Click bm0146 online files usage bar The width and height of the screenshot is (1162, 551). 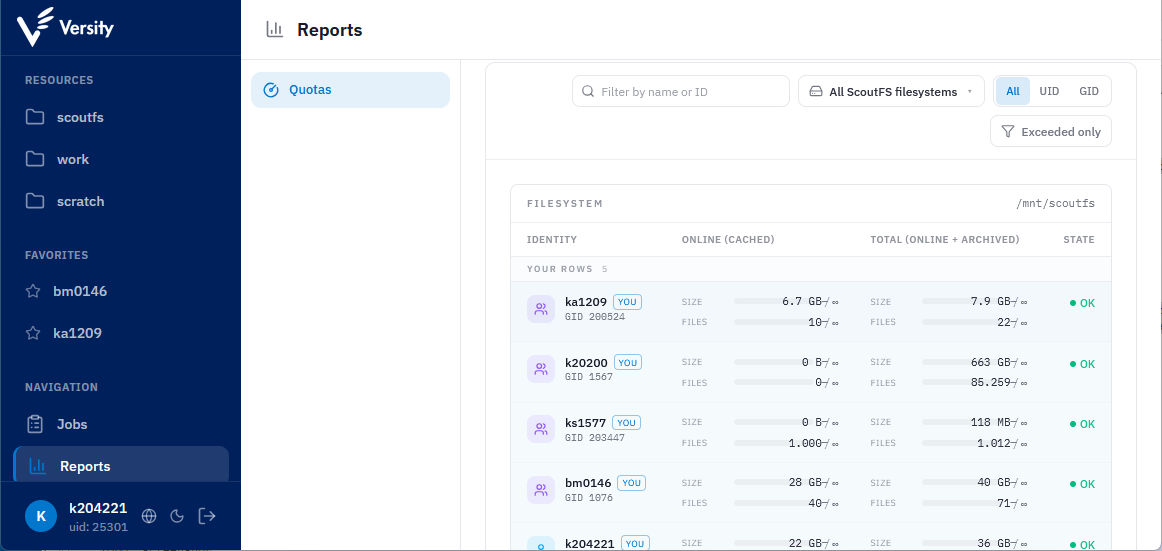(x=777, y=503)
